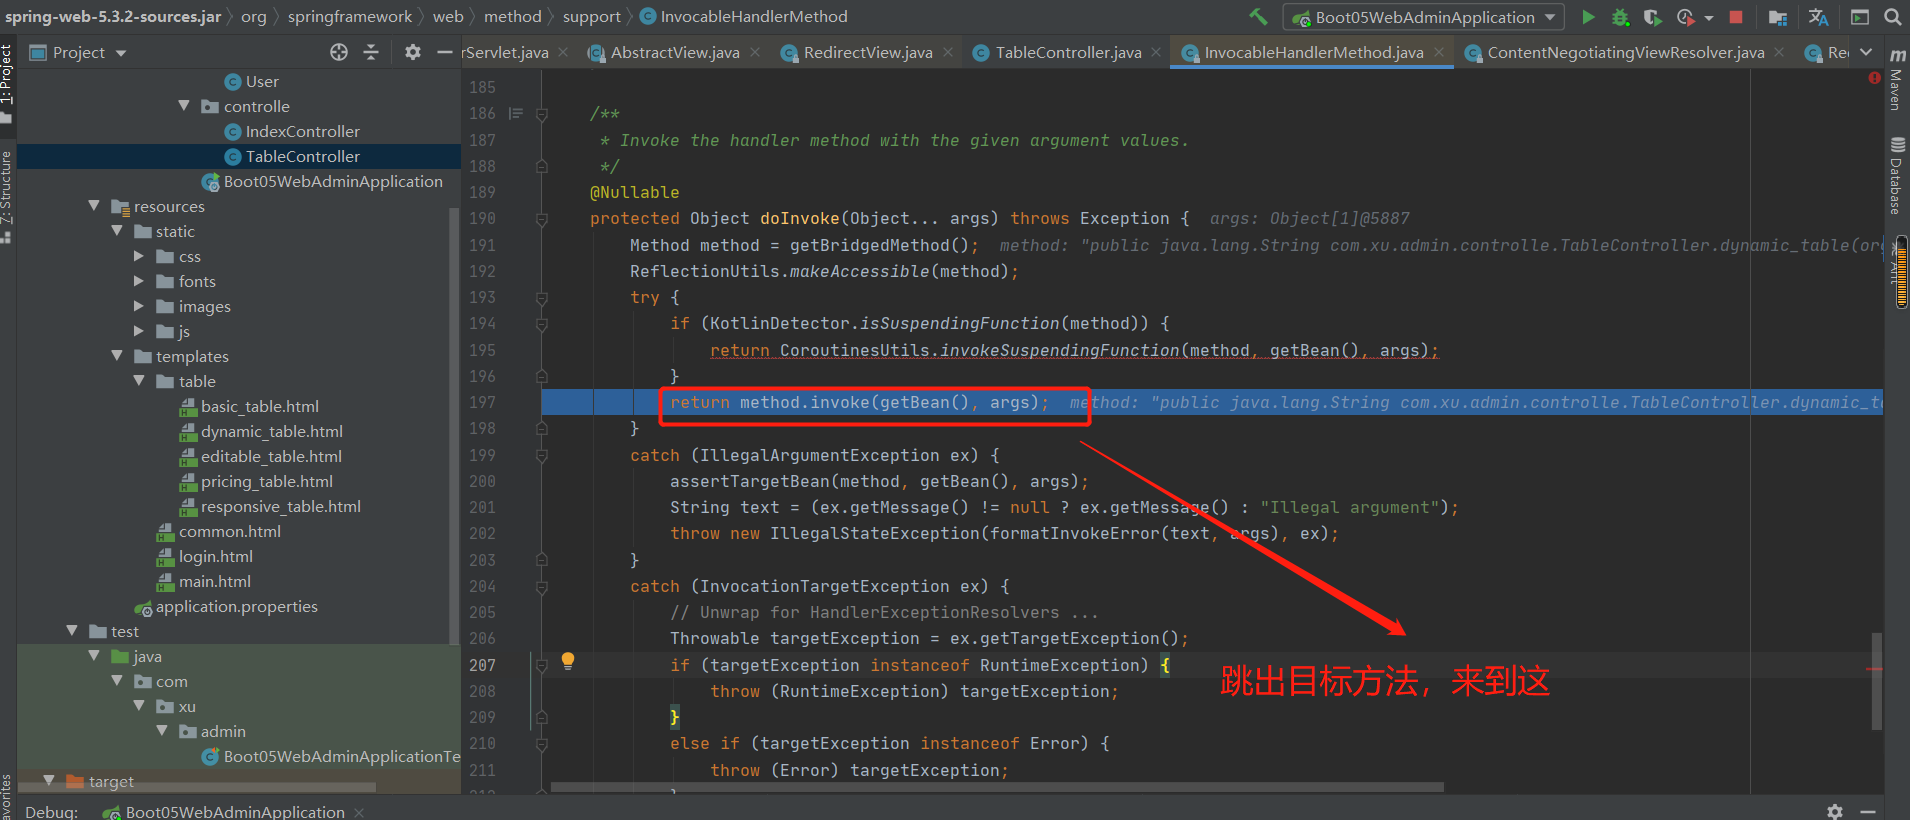Viewport: 1910px width, 820px height.
Task: Toggle the Maven tool window
Action: [x=1897, y=80]
